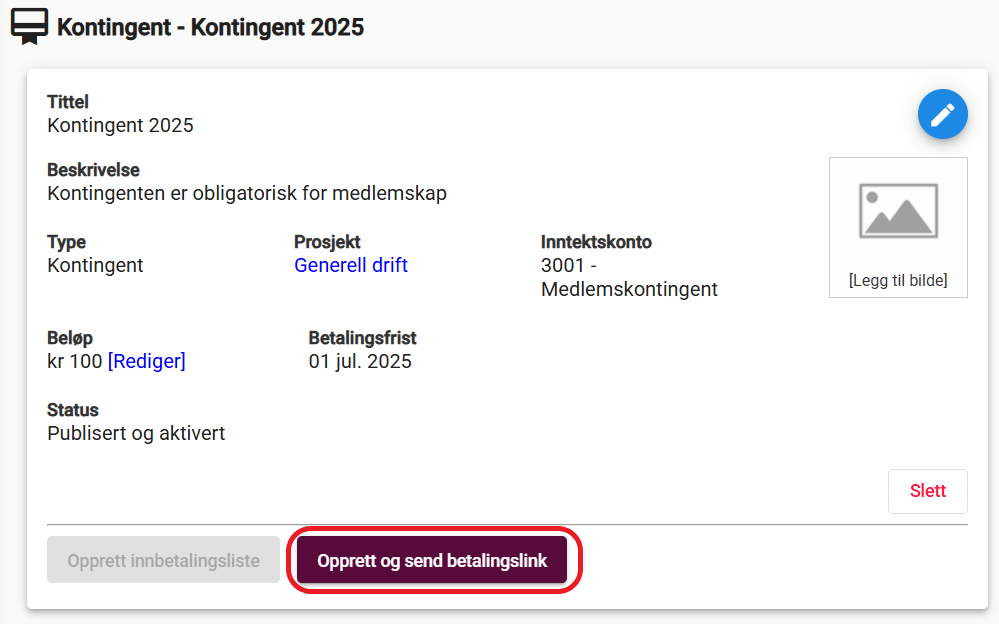Screen dimensions: 999x624
Task: Open the Generell drift project link
Action: [x=350, y=265]
